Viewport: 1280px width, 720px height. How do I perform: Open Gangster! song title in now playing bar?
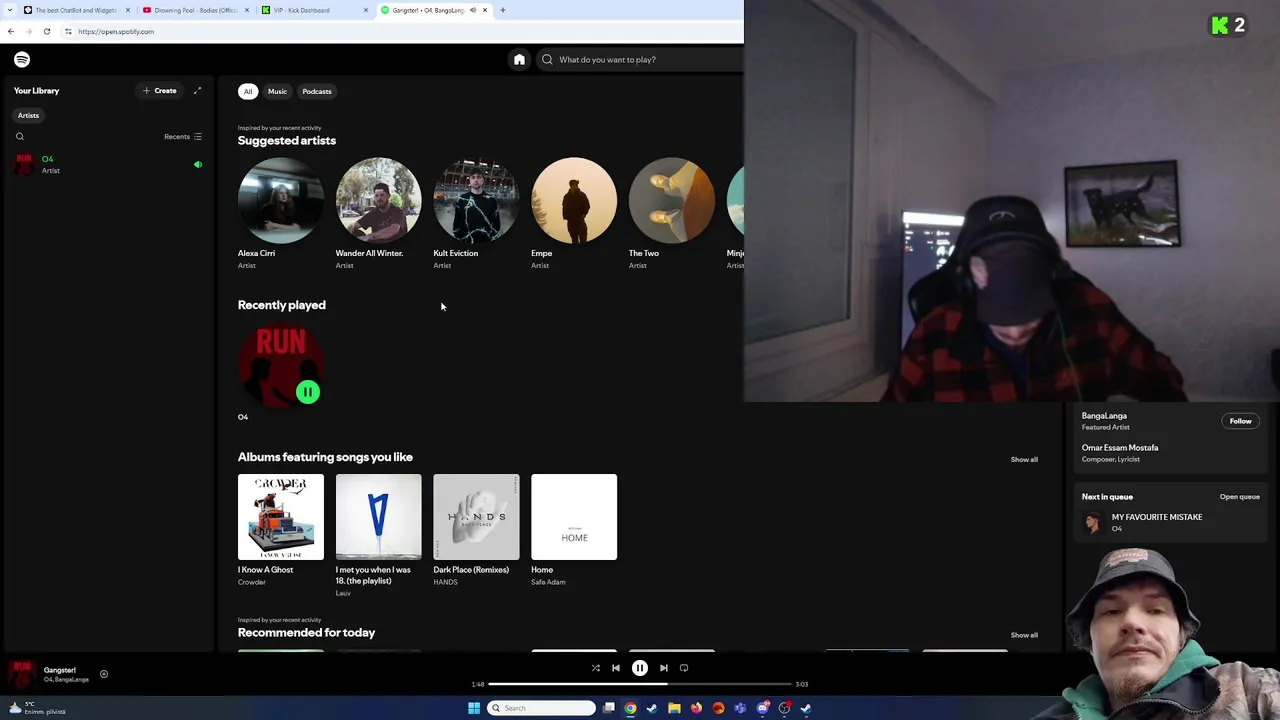pos(60,670)
